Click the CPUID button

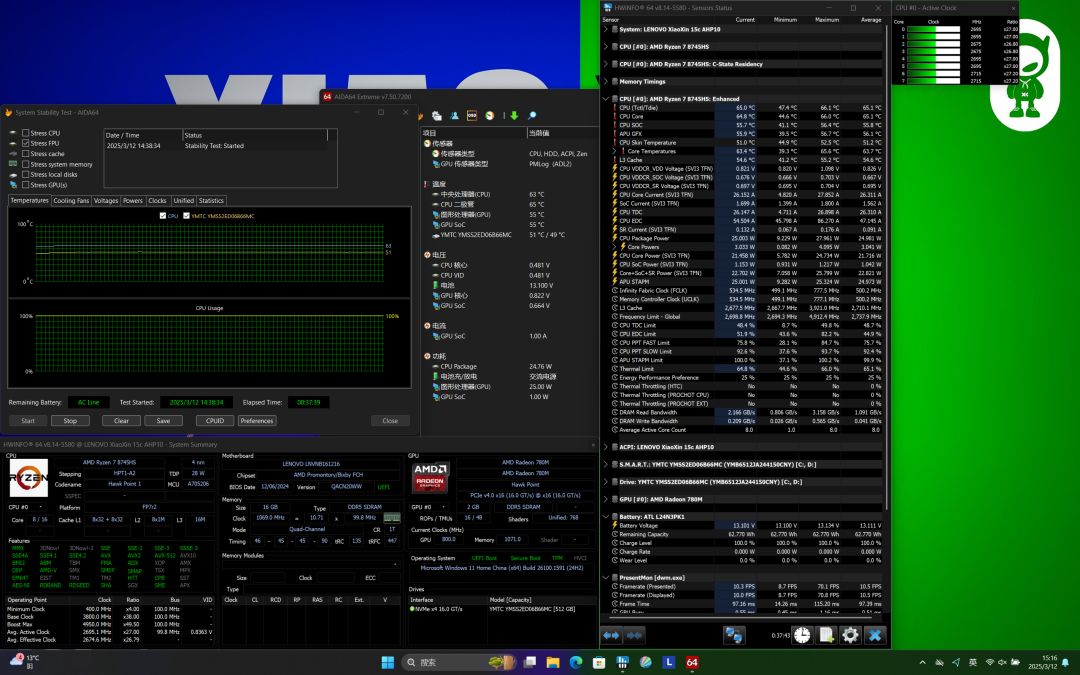coord(215,421)
